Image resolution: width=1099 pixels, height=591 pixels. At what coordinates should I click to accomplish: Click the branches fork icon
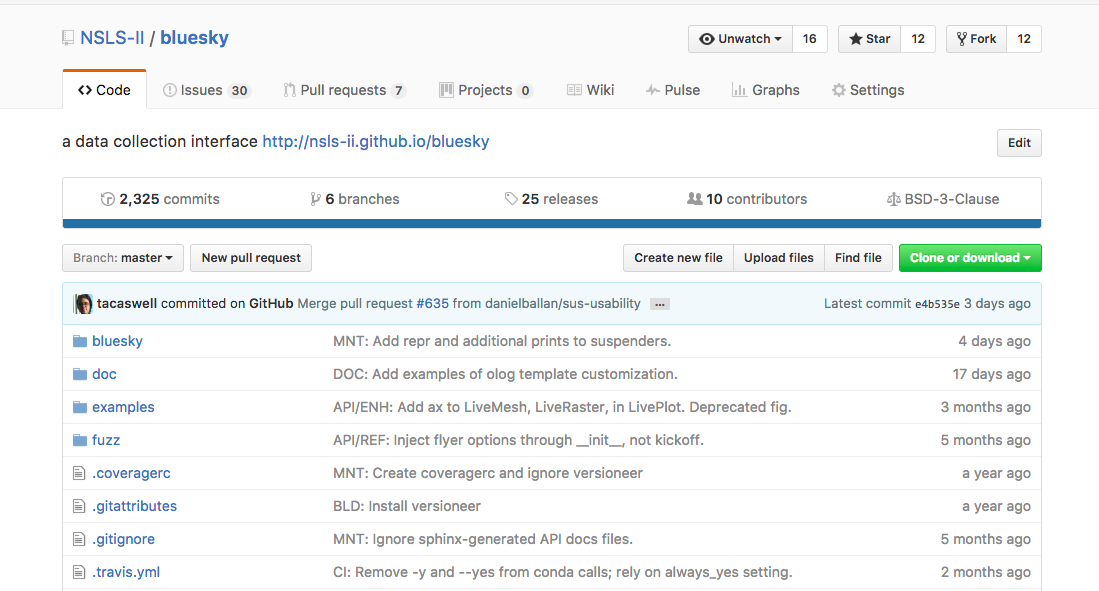pos(315,199)
